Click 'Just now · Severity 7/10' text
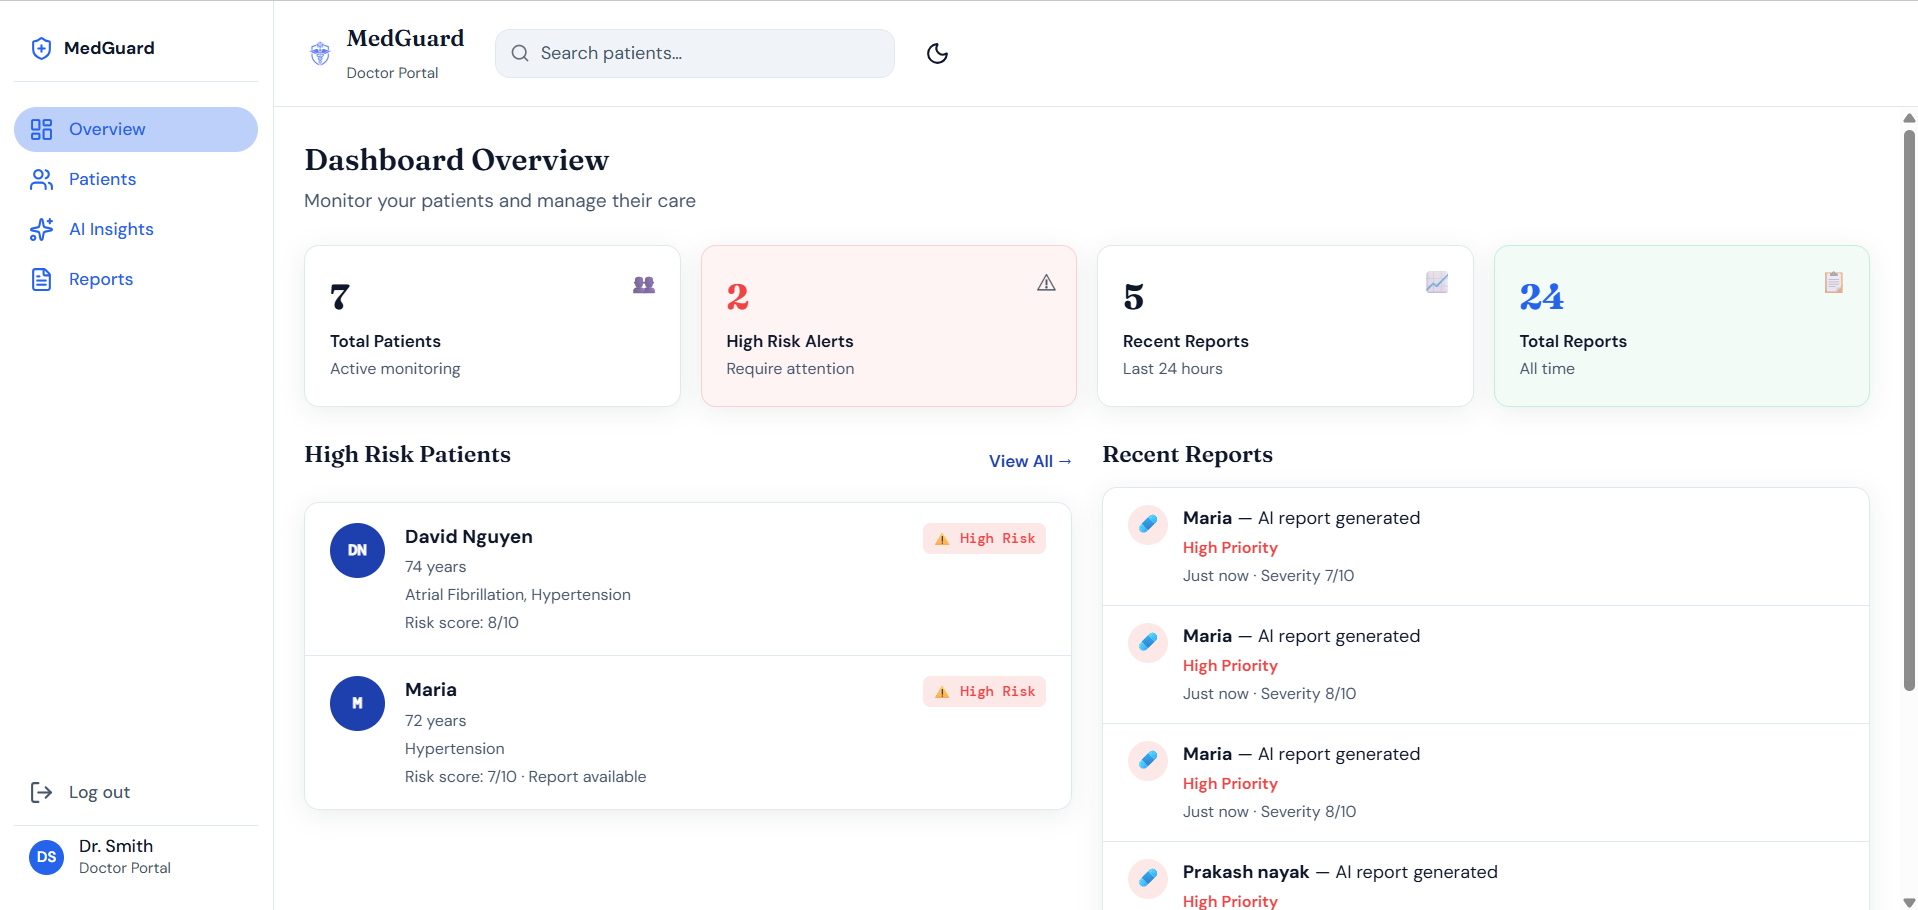The image size is (1918, 910). pos(1268,575)
